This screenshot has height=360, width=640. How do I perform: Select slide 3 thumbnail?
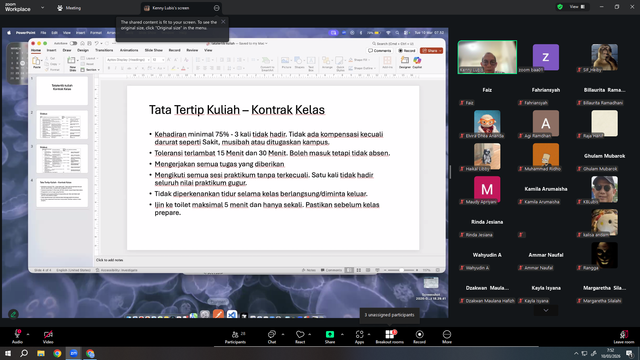pos(62,159)
